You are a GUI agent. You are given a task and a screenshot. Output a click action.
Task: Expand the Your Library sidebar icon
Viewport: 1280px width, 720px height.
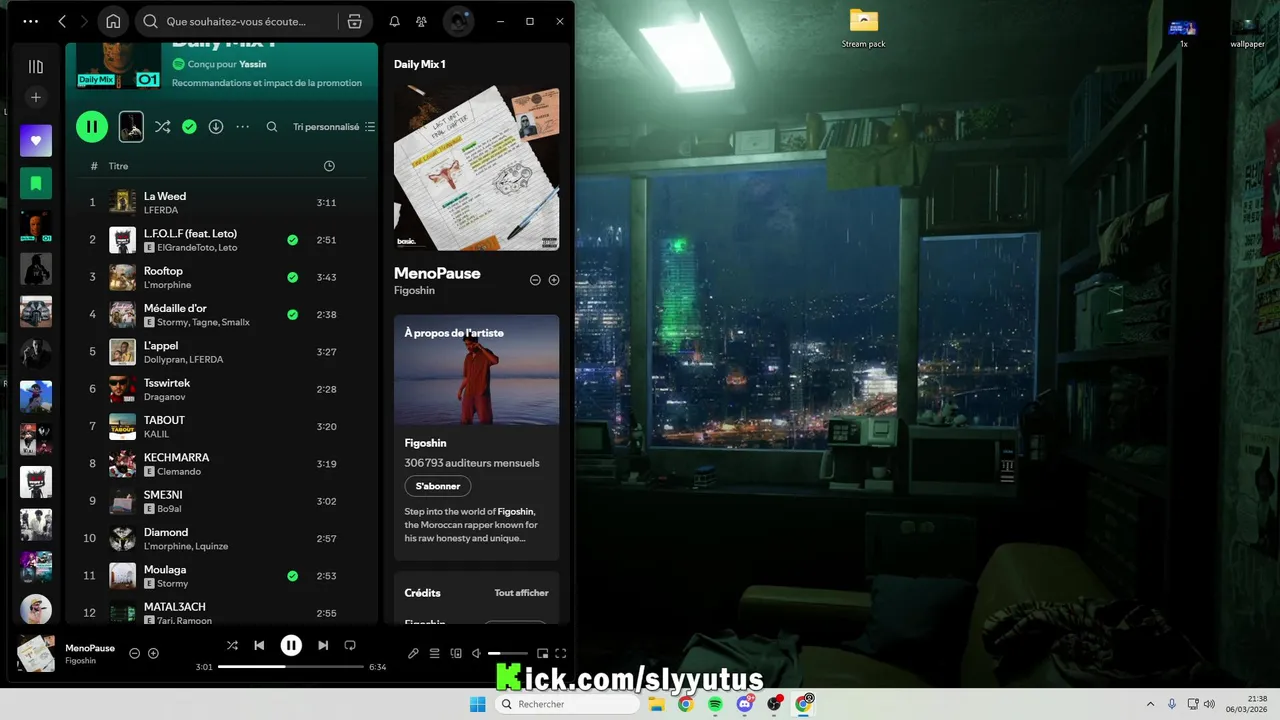click(36, 67)
